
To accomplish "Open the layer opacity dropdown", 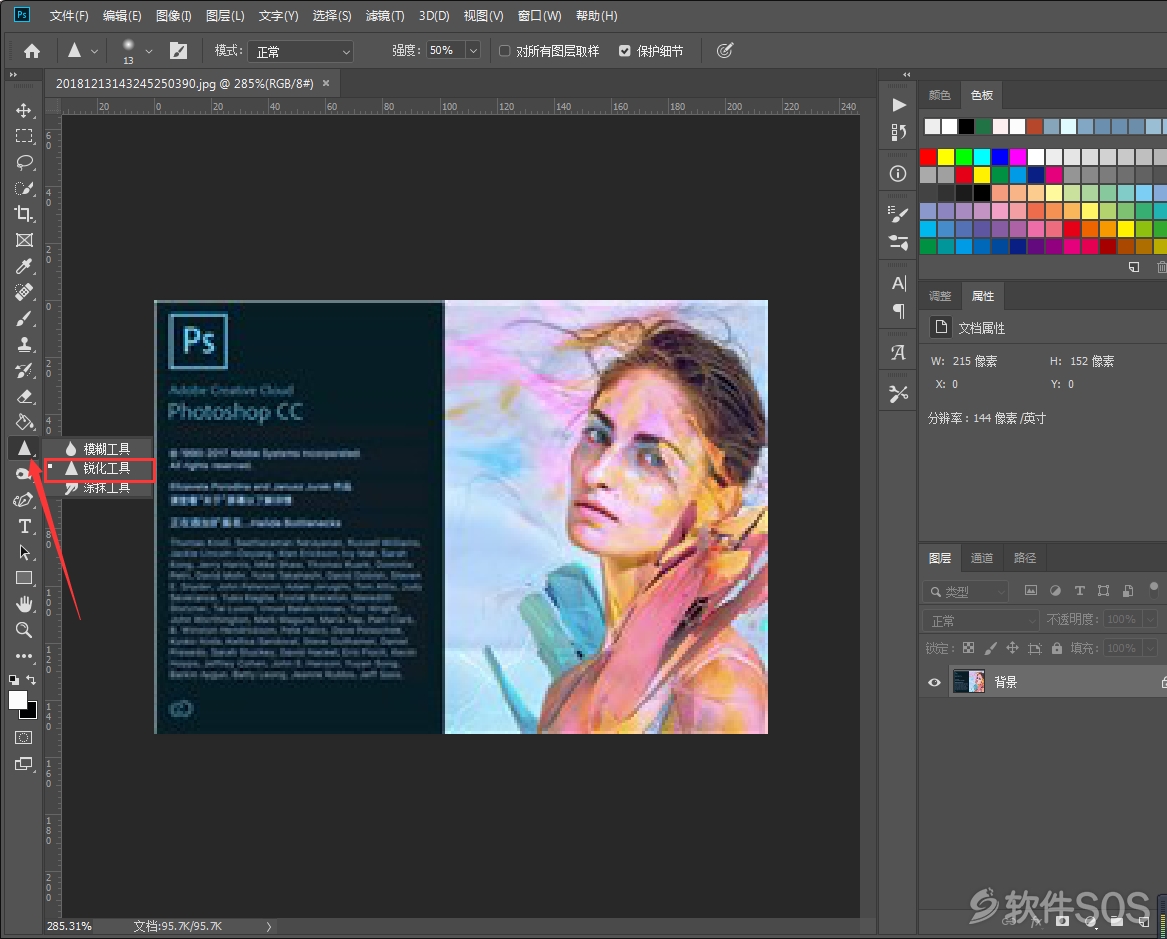I will (x=1150, y=619).
